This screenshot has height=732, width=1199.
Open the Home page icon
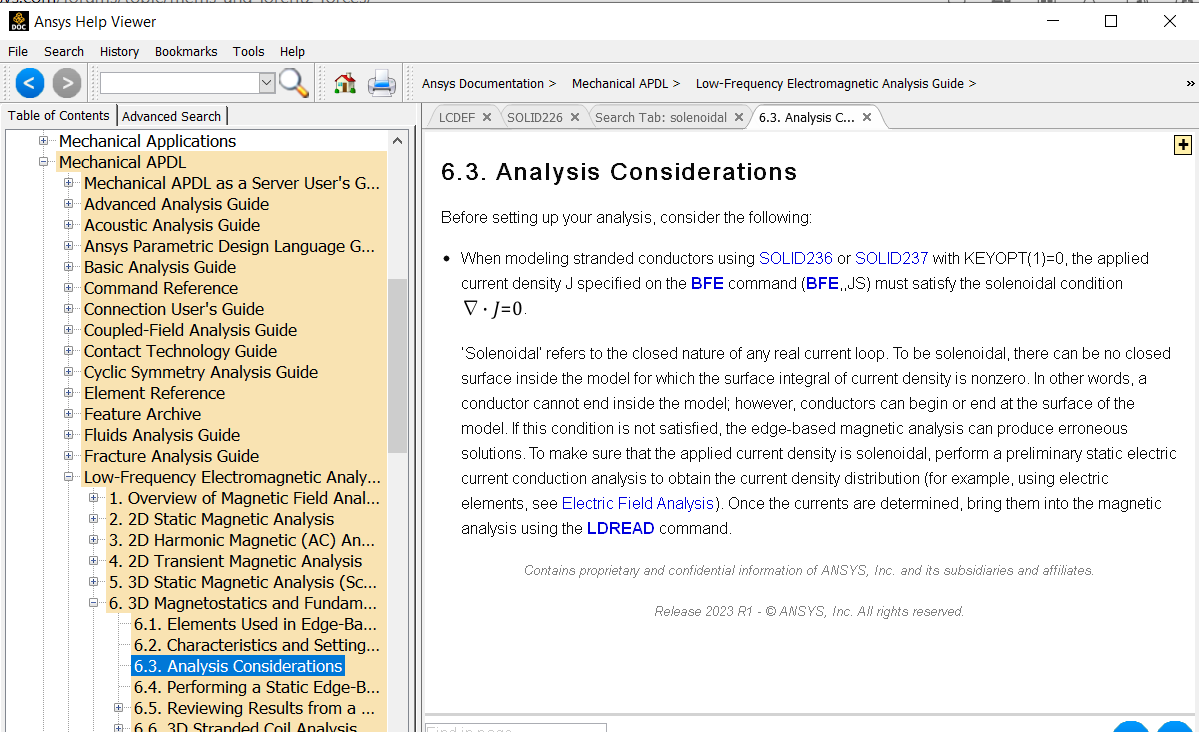coord(345,83)
